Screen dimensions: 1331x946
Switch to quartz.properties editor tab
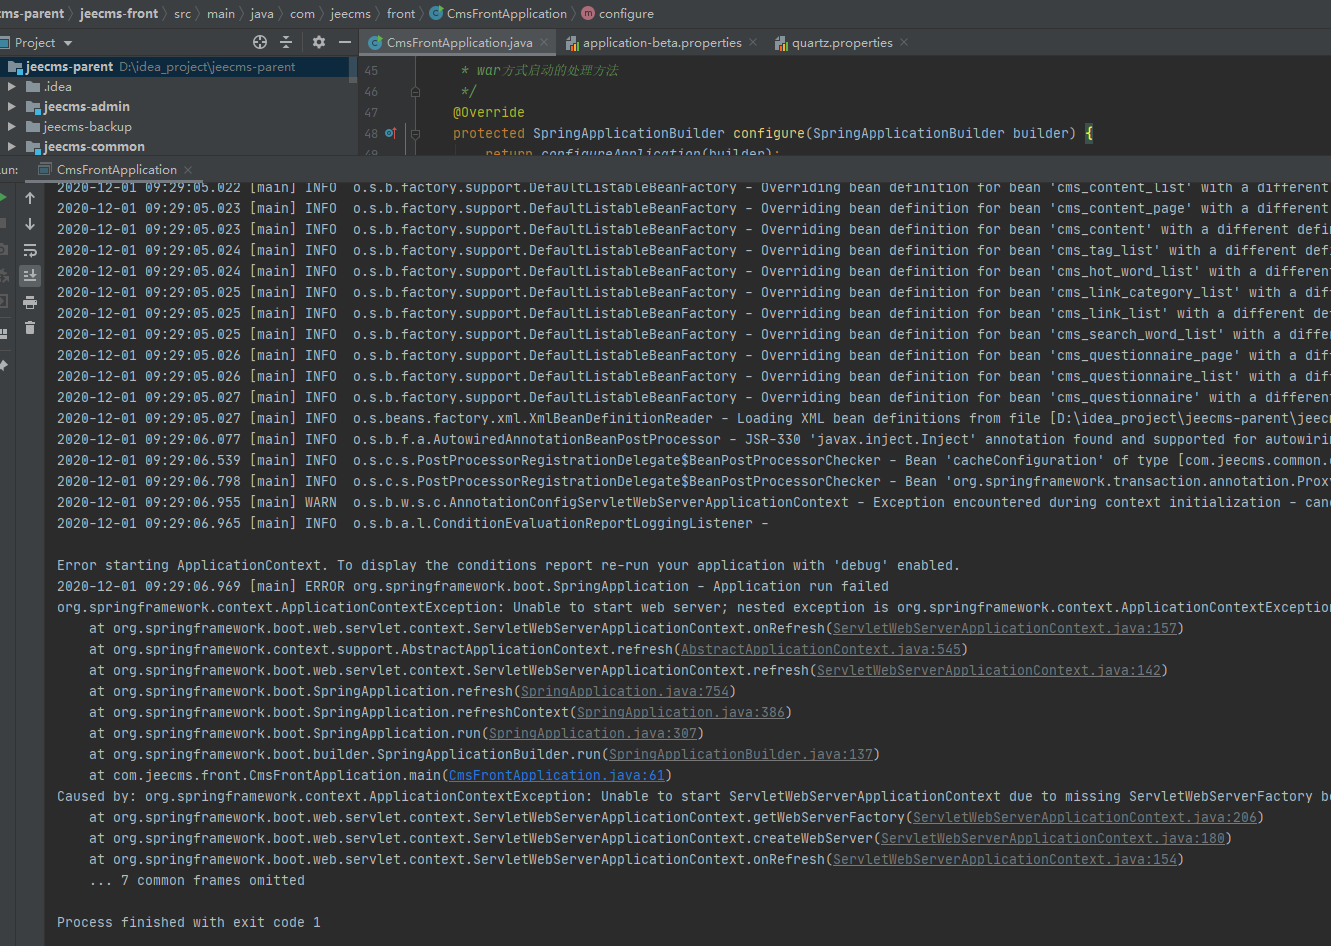click(x=841, y=43)
